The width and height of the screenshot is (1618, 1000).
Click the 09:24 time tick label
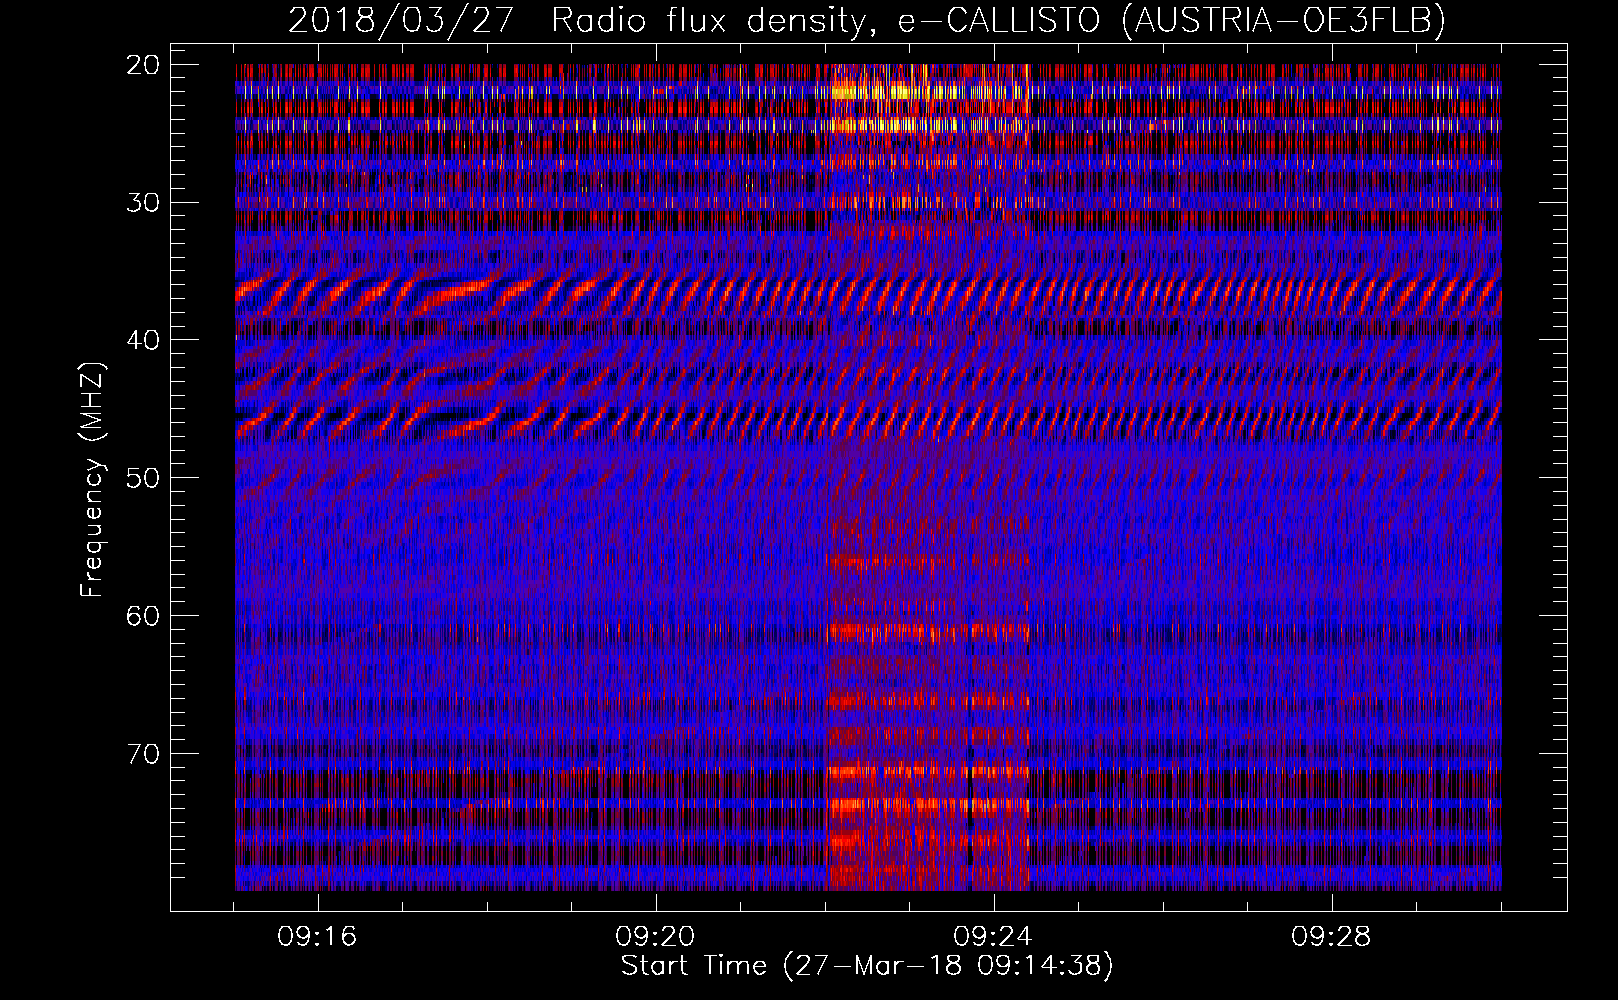coord(994,937)
